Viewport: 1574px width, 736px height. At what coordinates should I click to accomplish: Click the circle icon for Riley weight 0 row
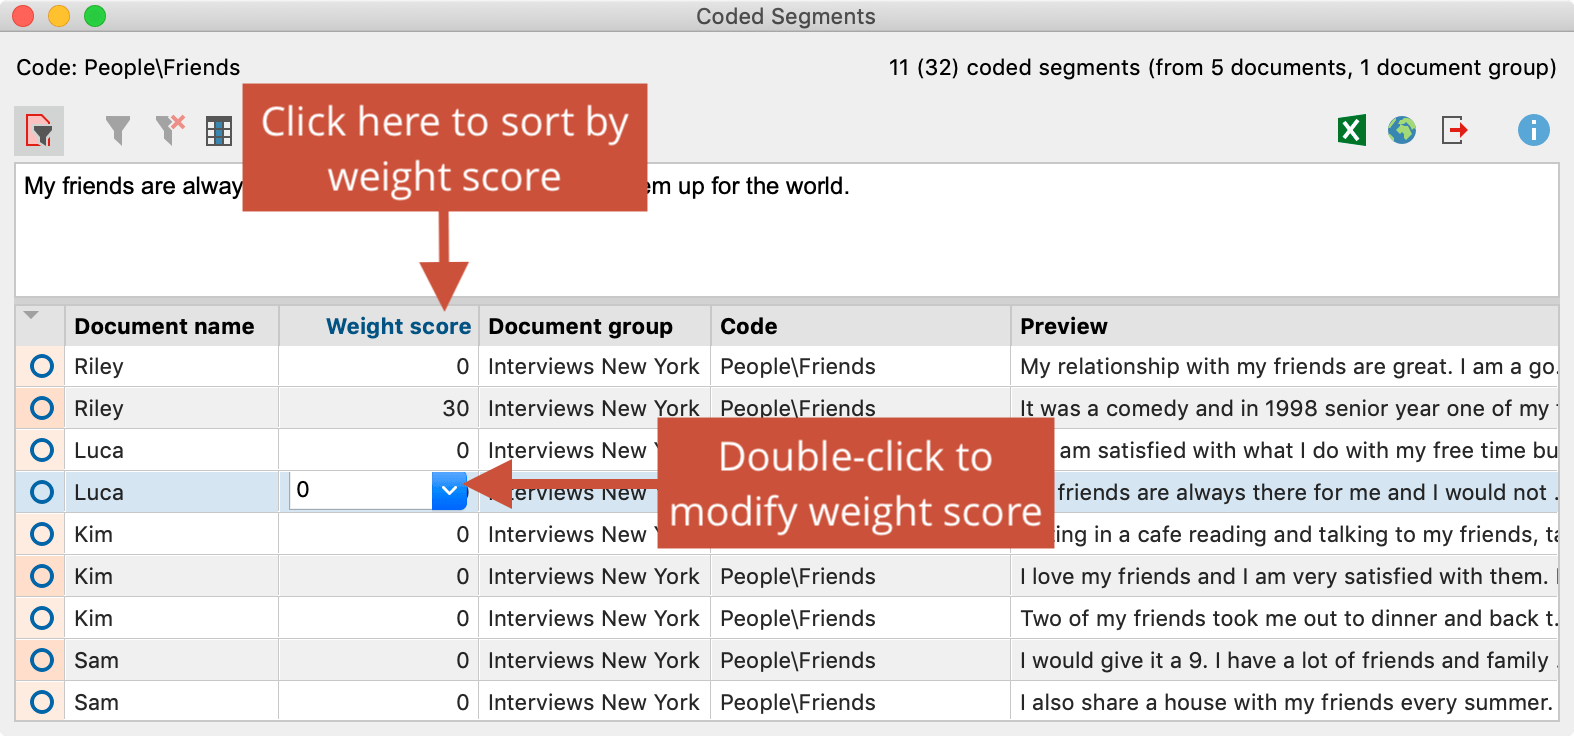pos(42,366)
